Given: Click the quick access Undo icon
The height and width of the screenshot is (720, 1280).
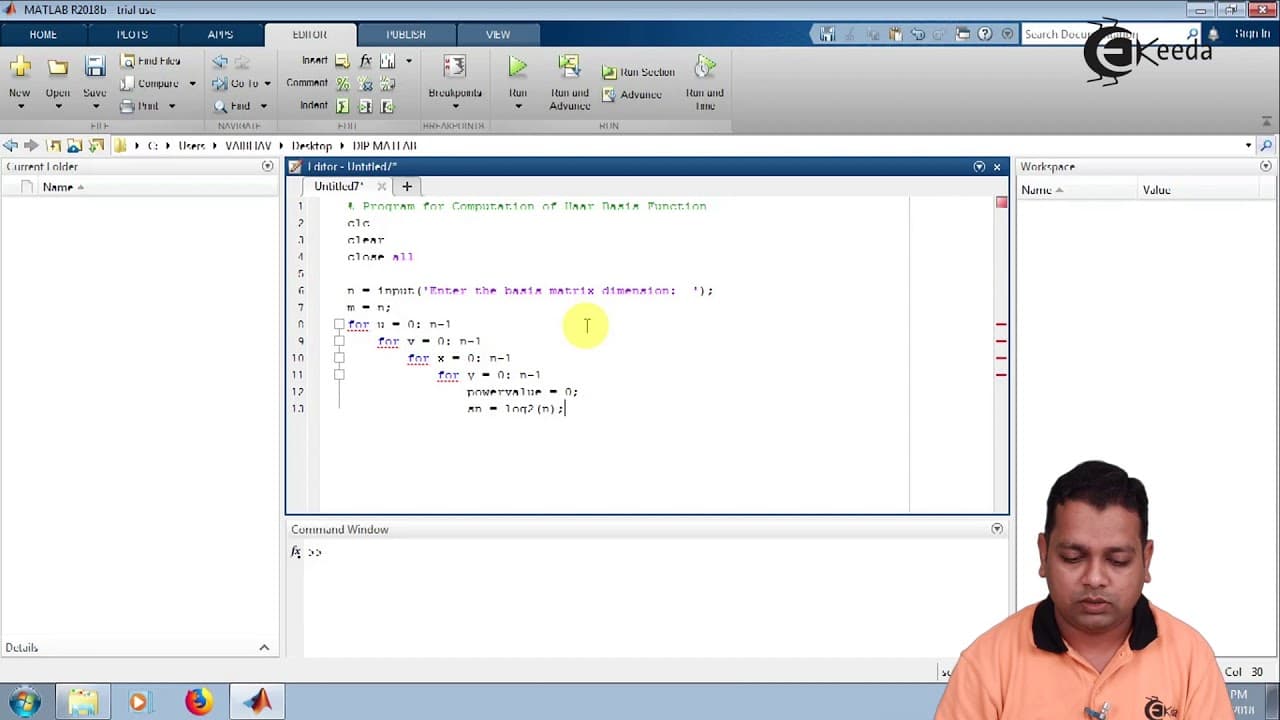Looking at the screenshot, I should (918, 34).
